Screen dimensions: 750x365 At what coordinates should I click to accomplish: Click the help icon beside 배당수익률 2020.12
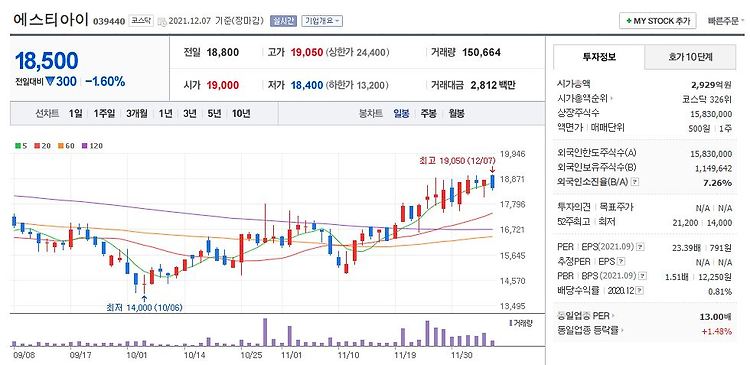pos(640,291)
